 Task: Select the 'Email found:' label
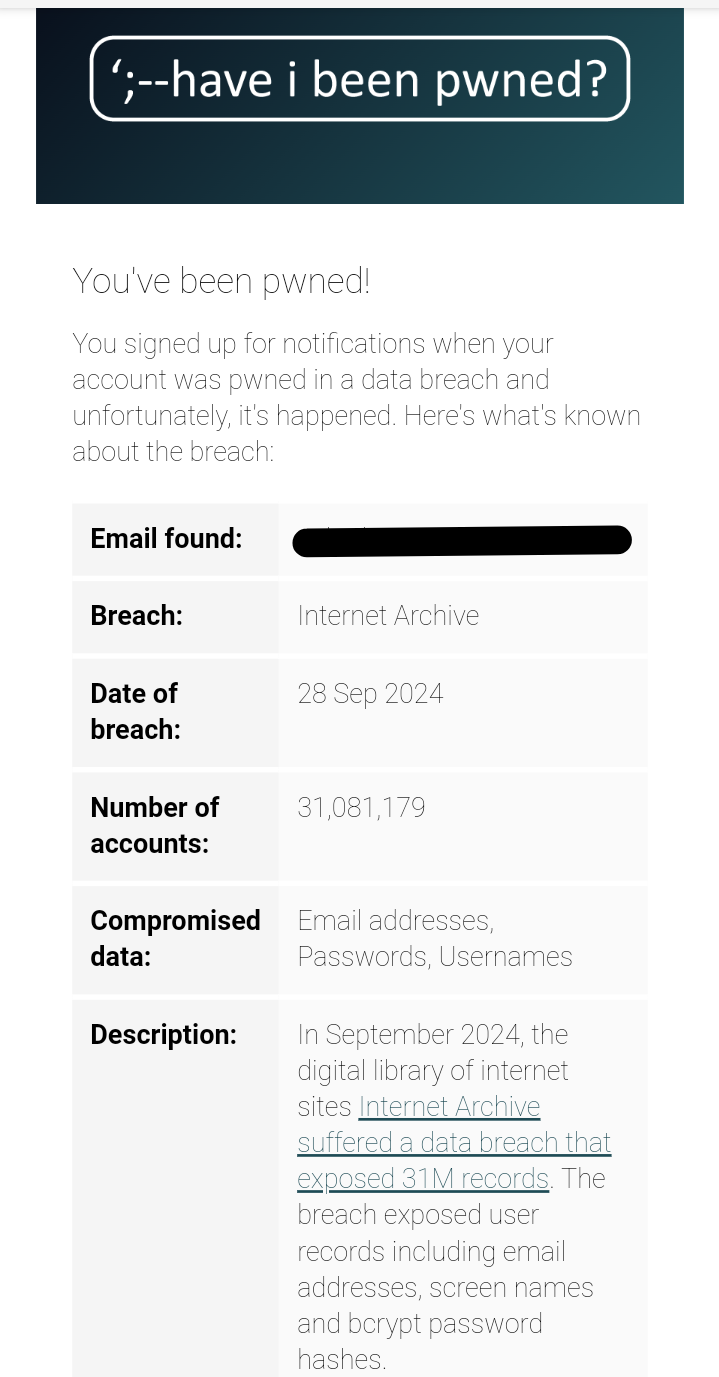166,539
